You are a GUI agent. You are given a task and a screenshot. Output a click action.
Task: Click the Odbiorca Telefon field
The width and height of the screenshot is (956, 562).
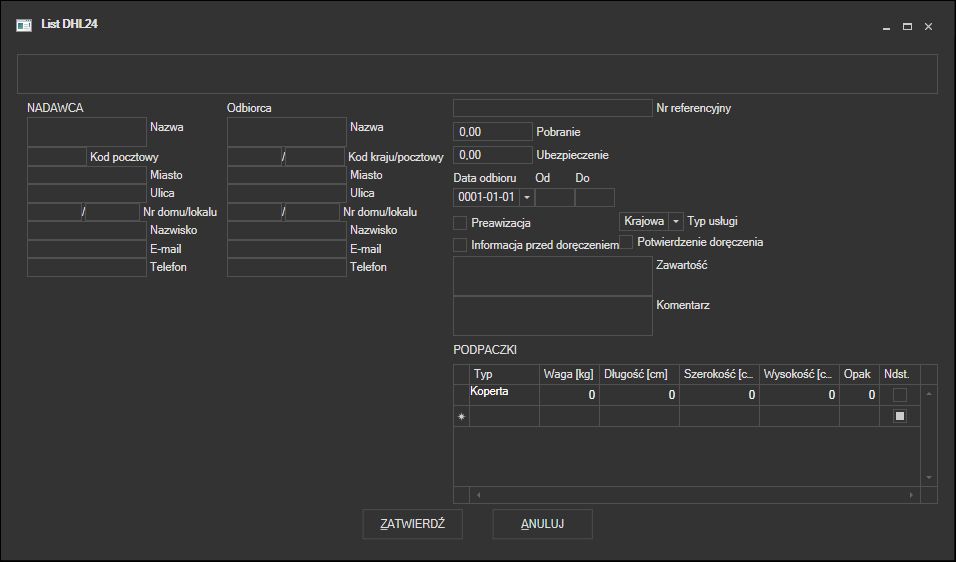(287, 267)
